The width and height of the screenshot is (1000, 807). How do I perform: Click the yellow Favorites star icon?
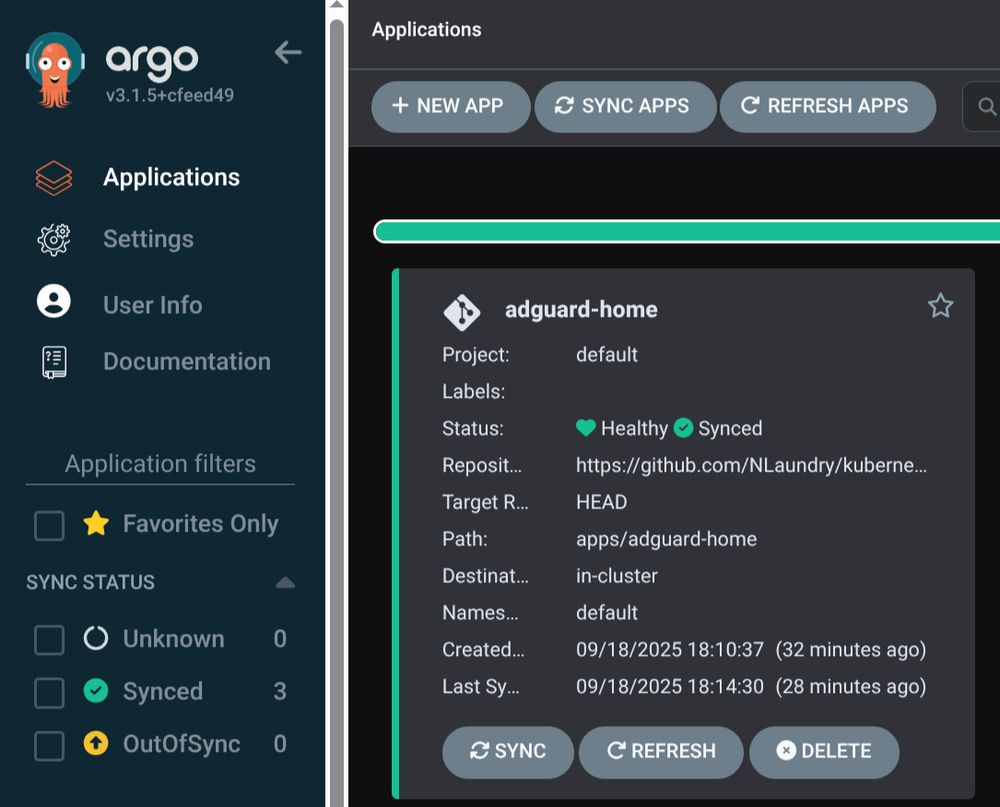pyautogui.click(x=96, y=523)
